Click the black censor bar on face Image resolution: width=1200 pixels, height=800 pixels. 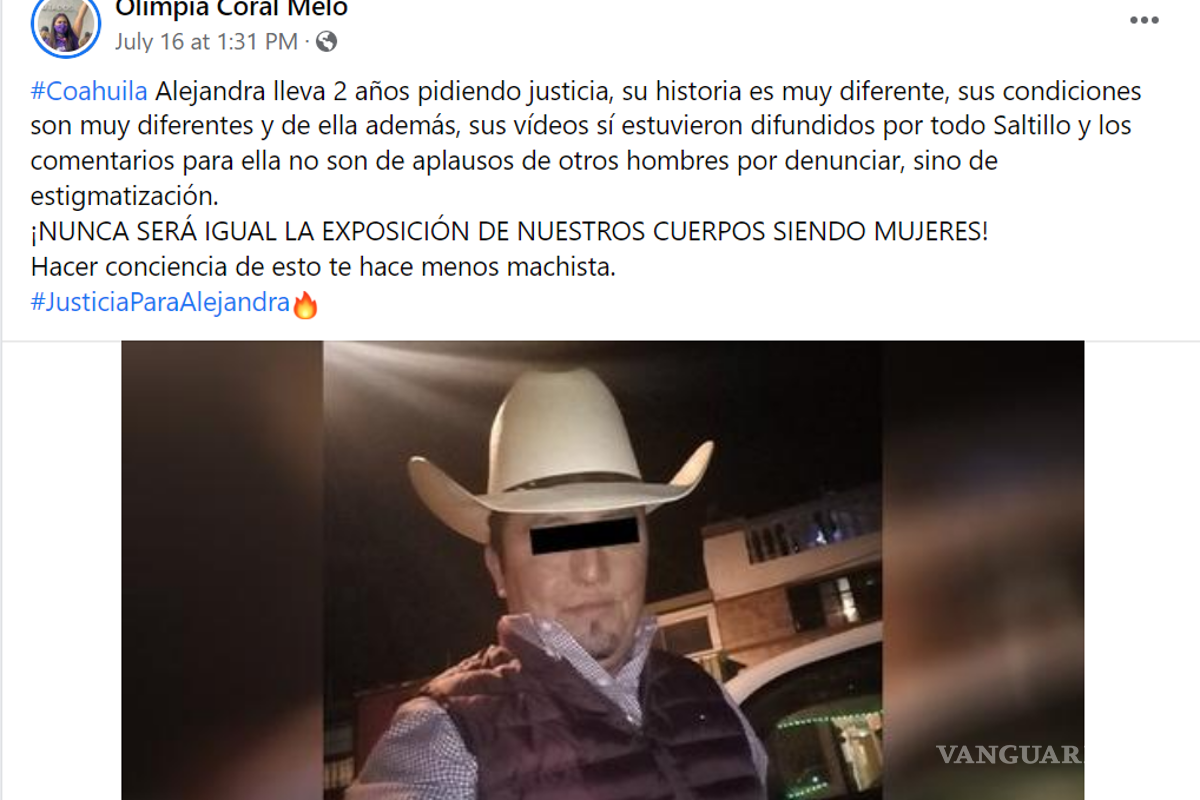[584, 535]
